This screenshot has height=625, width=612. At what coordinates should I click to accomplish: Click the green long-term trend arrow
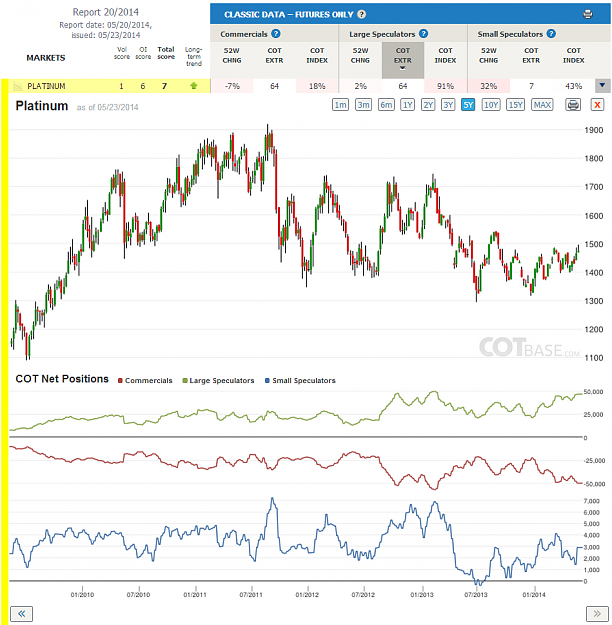tap(194, 86)
